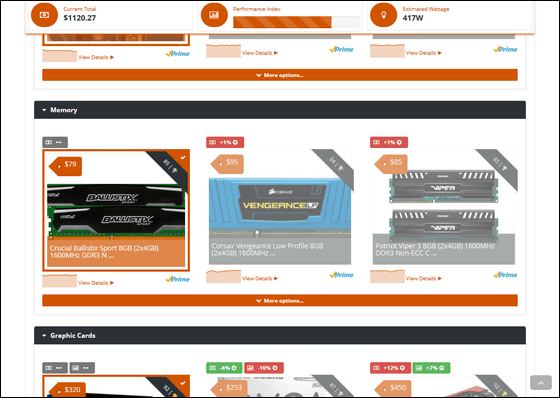
Task: Click the +7% performance badge in Graphic Cards
Action: (431, 368)
